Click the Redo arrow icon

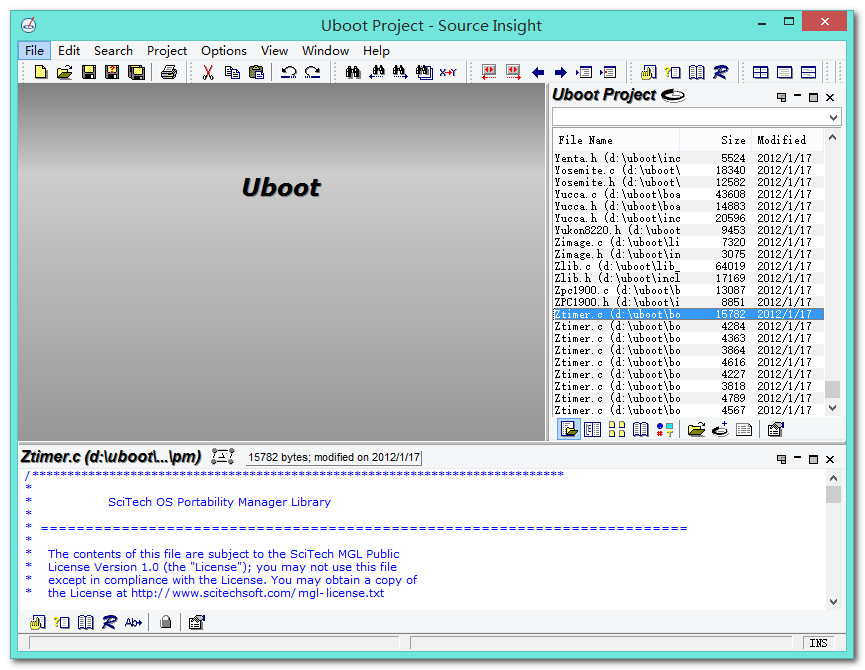(x=312, y=72)
